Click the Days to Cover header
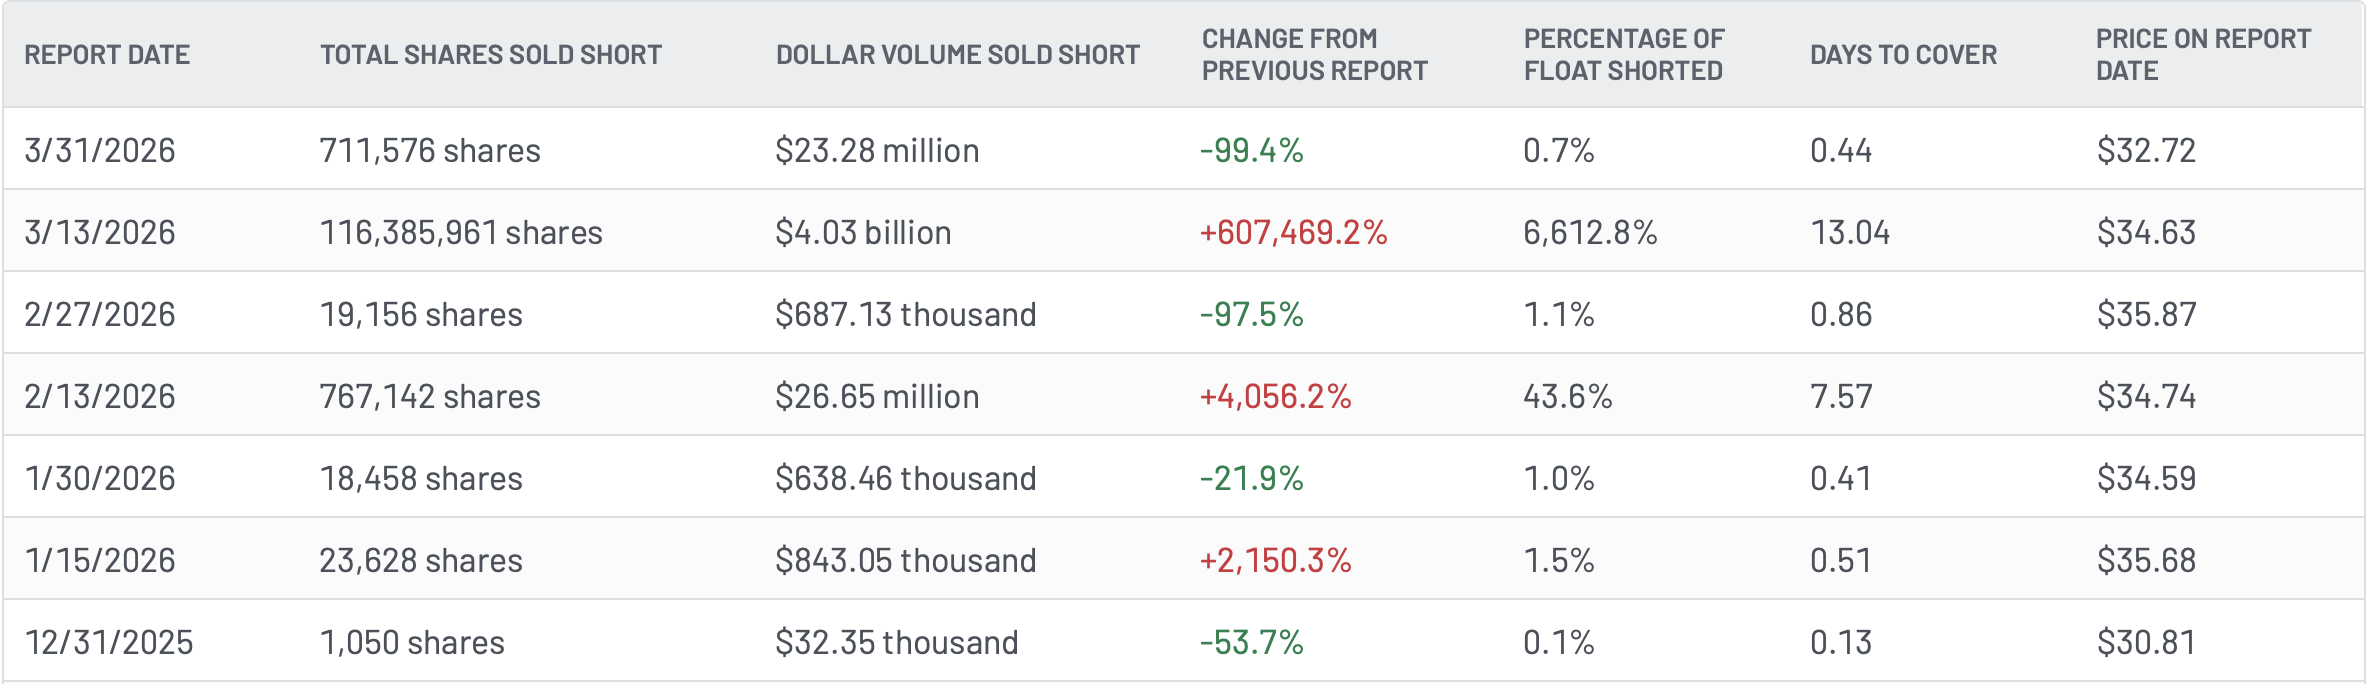The width and height of the screenshot is (2368, 684). click(1903, 55)
